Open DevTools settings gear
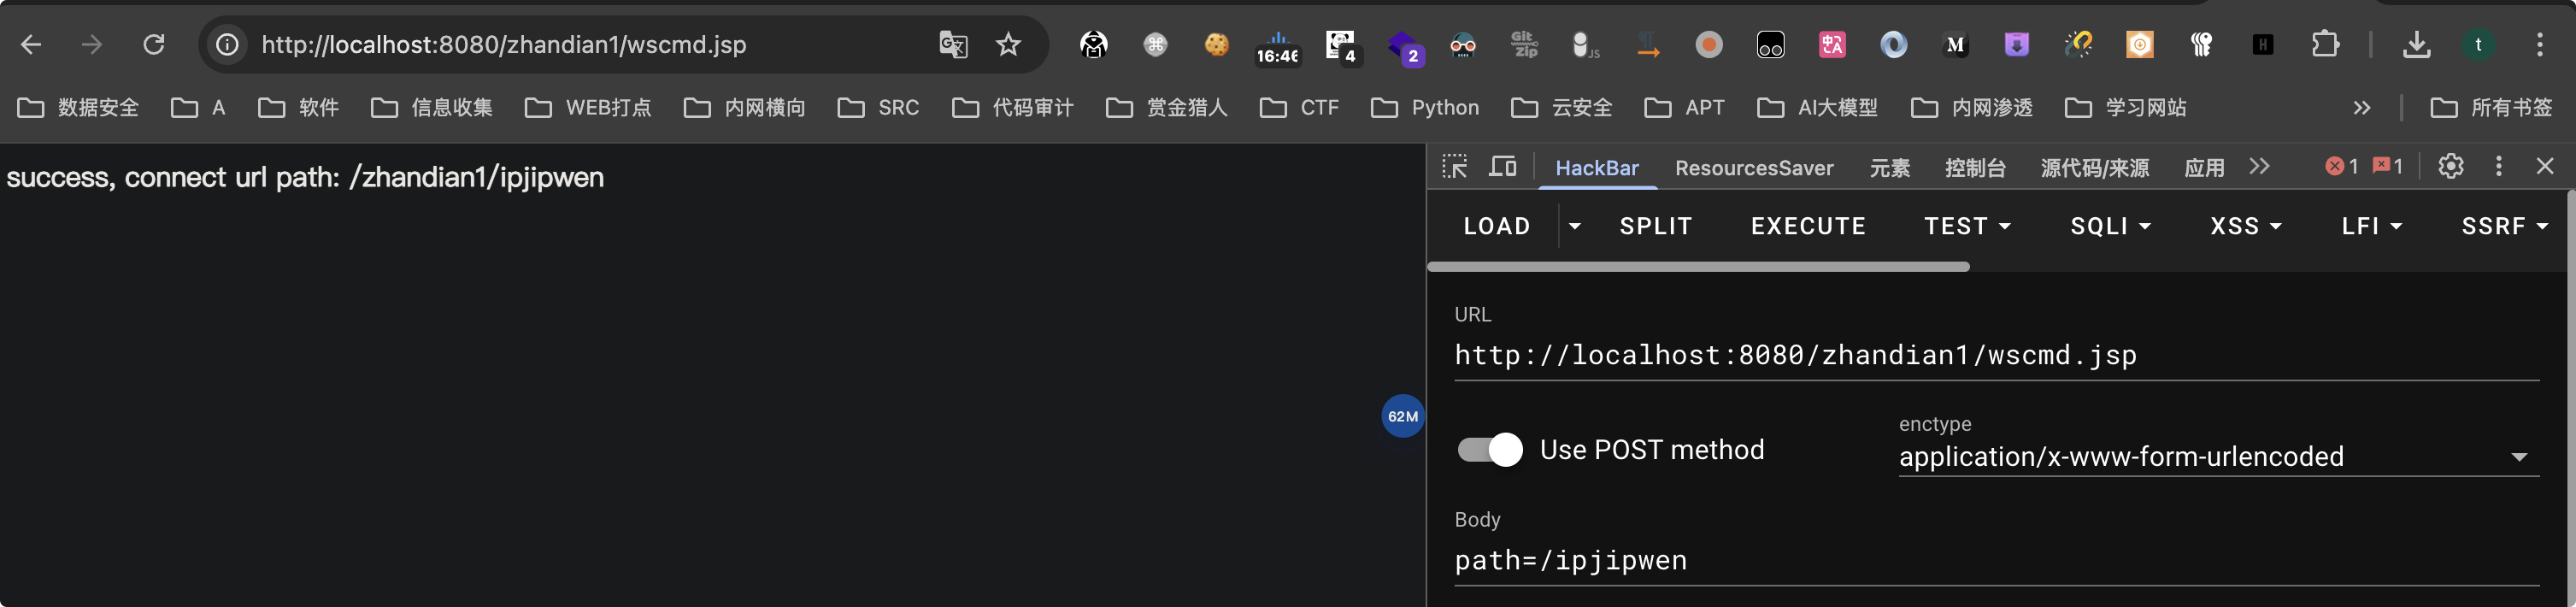This screenshot has height=607, width=2576. pyautogui.click(x=2450, y=166)
